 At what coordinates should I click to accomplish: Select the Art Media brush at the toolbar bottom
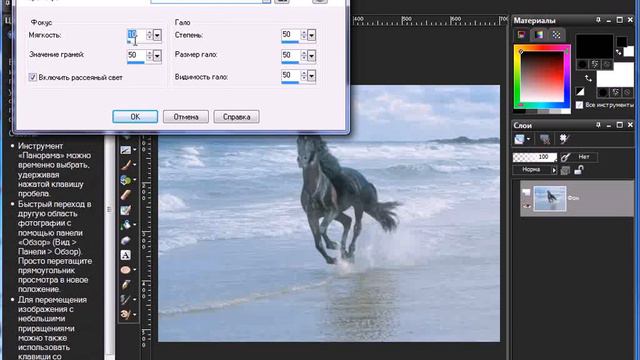coord(126,314)
